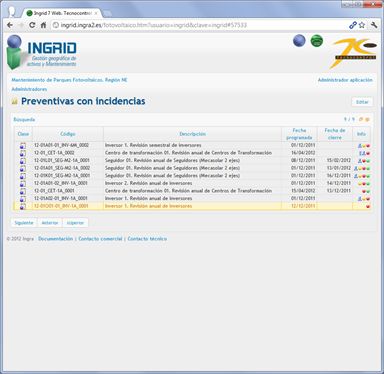Open the Documentación footer link
This screenshot has width=384, height=374.
coord(55,239)
